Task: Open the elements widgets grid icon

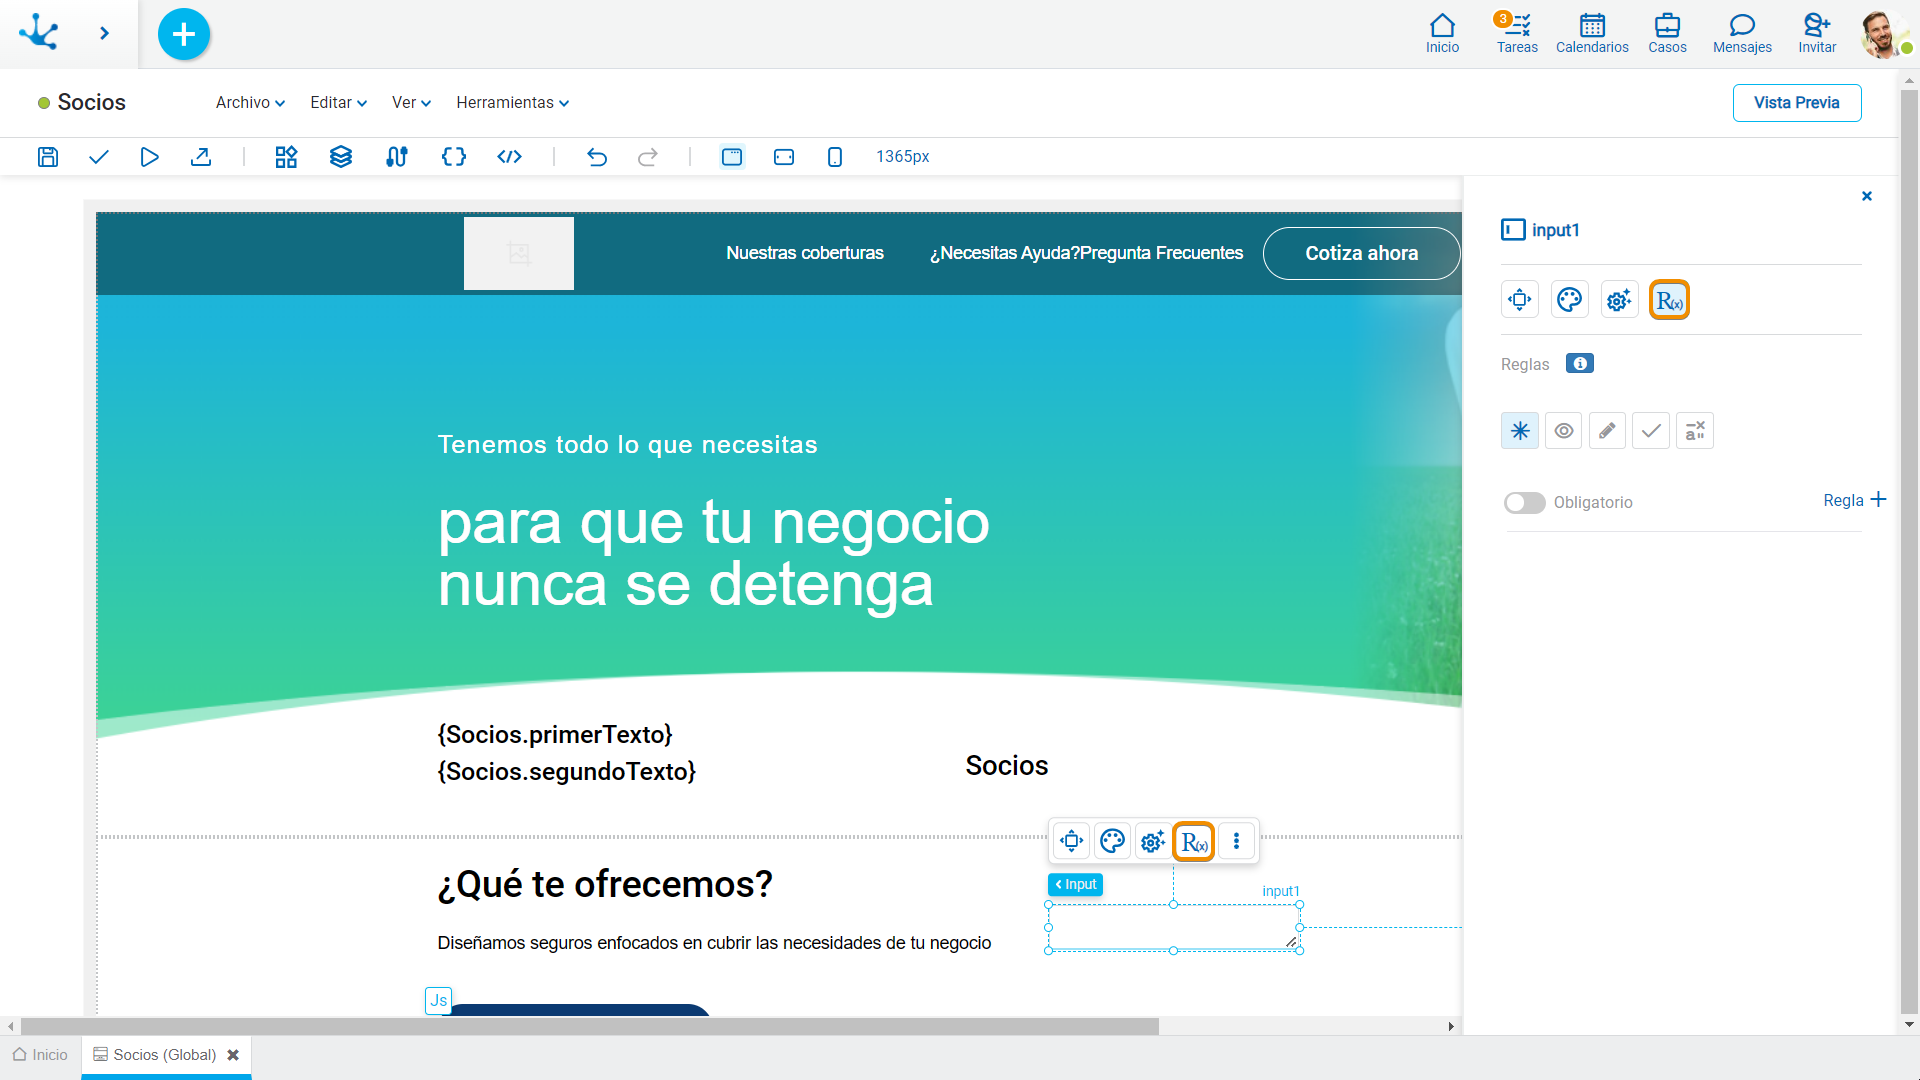Action: (x=287, y=157)
